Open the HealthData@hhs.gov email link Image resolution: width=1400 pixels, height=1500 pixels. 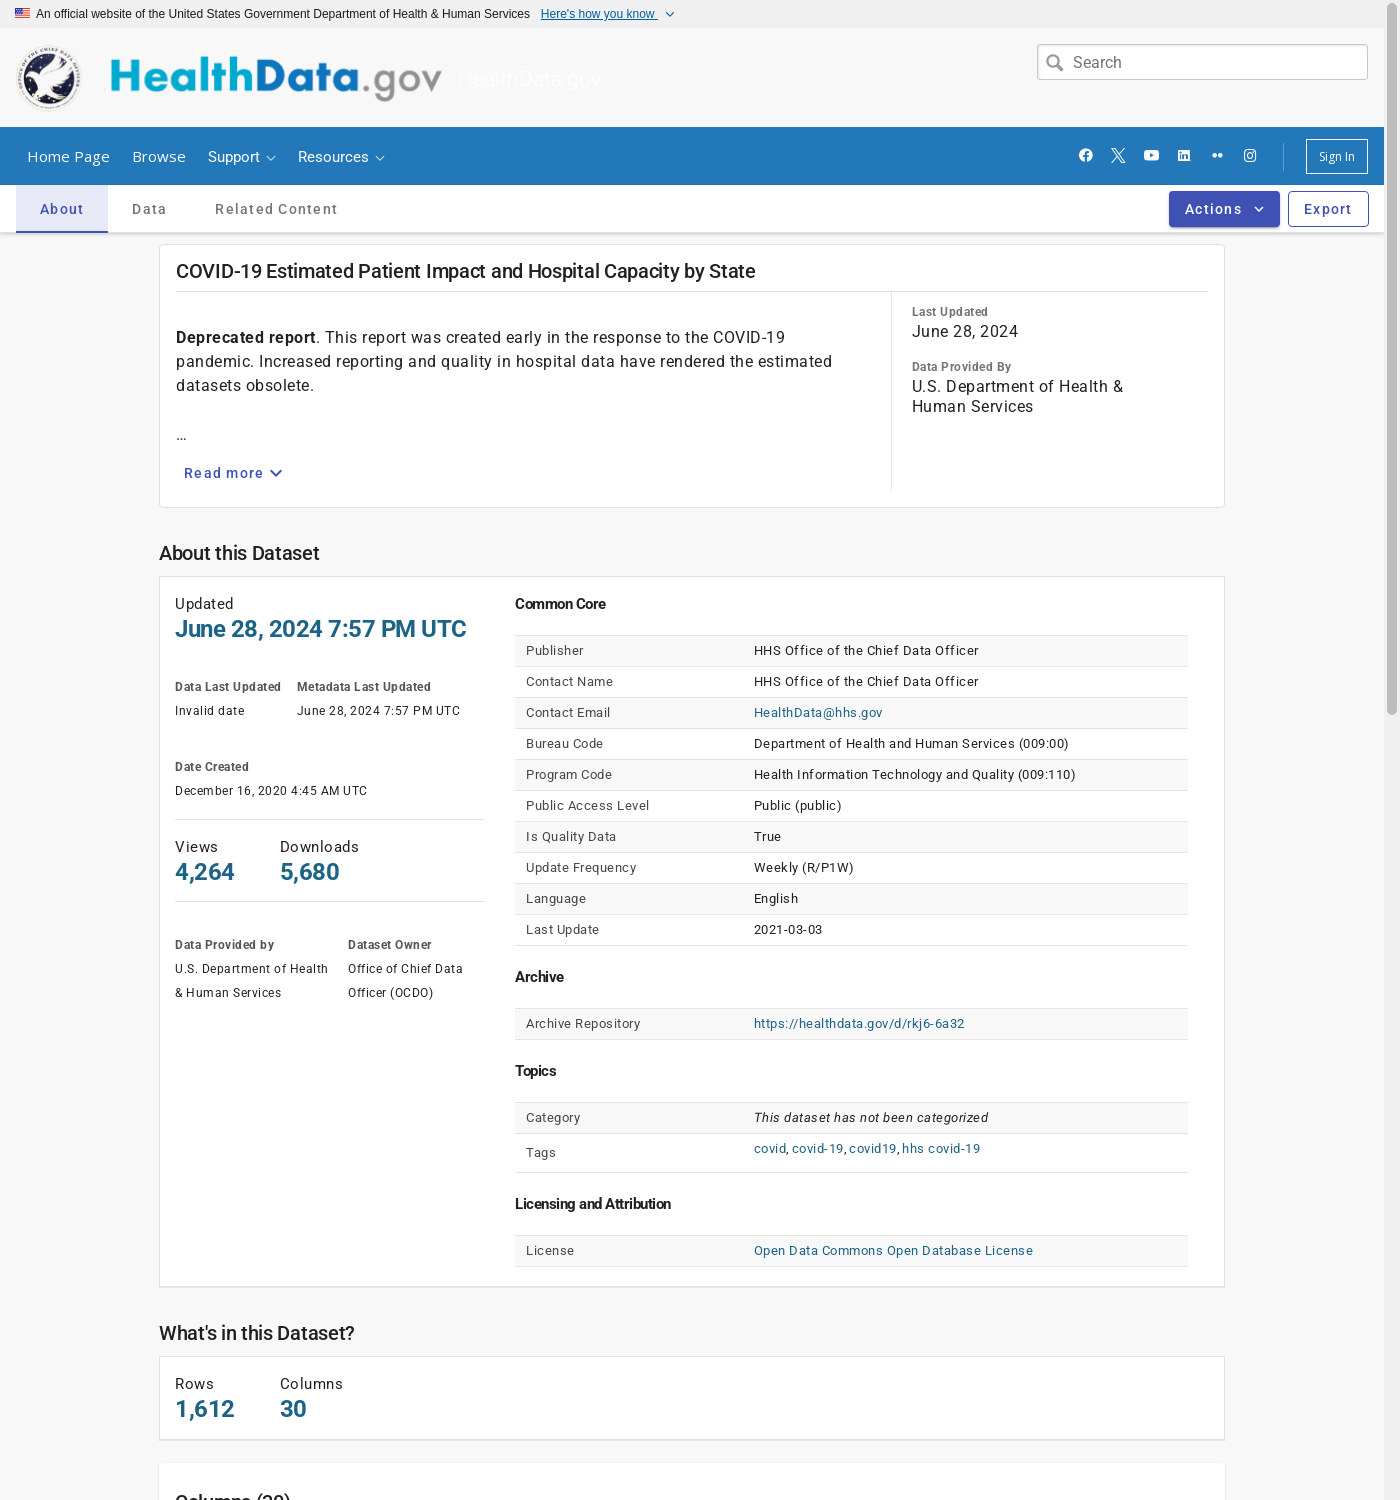pos(818,713)
